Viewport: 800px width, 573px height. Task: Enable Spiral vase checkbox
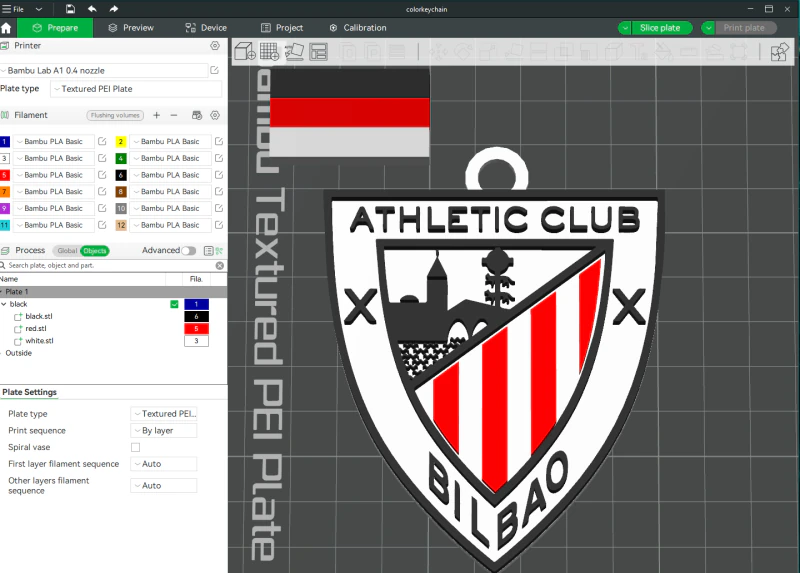point(135,447)
